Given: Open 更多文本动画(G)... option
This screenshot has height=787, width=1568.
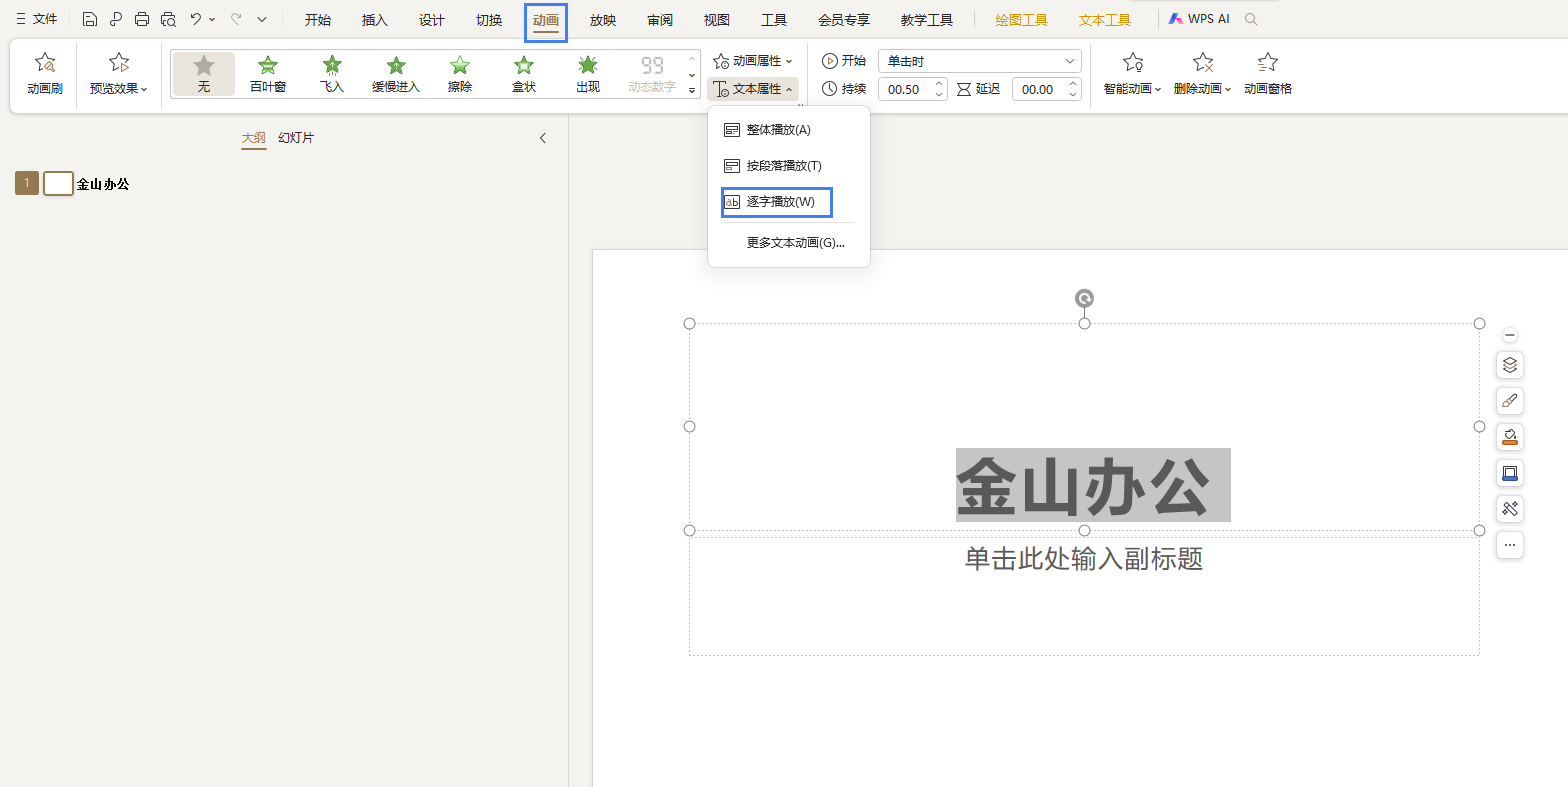Looking at the screenshot, I should tap(795, 243).
